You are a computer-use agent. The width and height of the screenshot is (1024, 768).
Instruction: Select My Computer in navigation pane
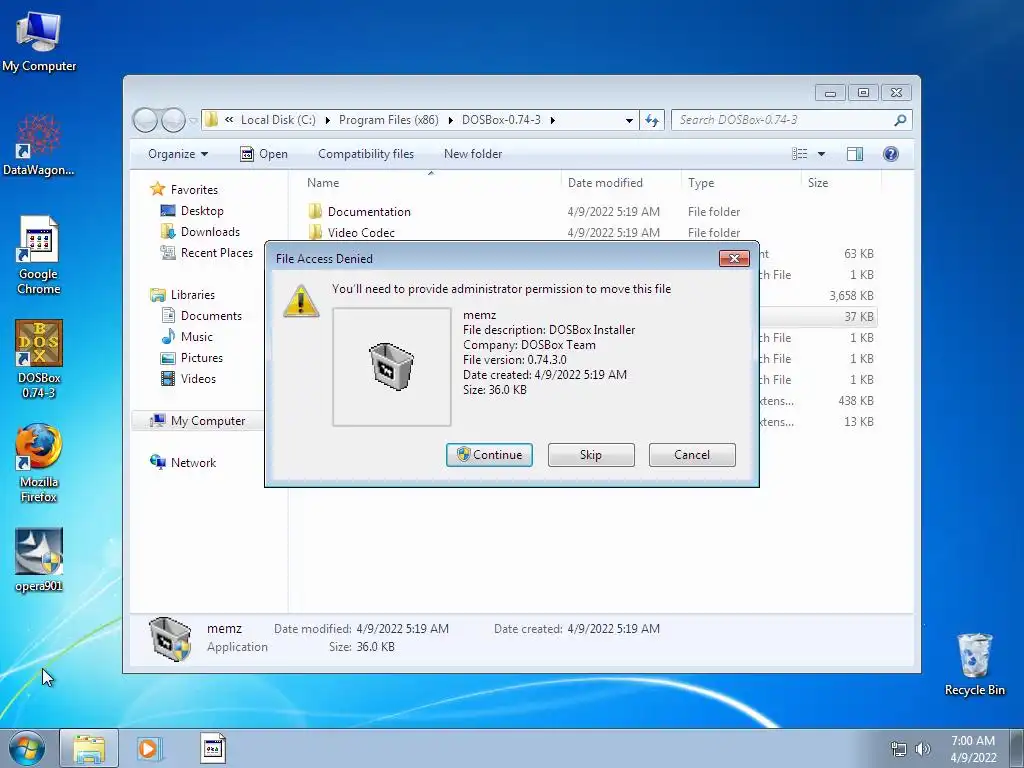[198, 421]
